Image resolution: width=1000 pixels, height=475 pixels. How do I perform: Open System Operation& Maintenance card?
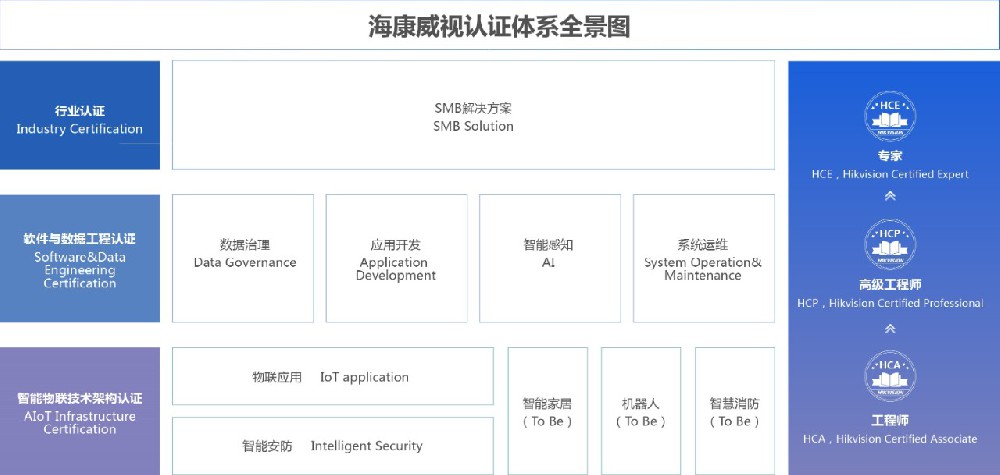click(x=703, y=258)
